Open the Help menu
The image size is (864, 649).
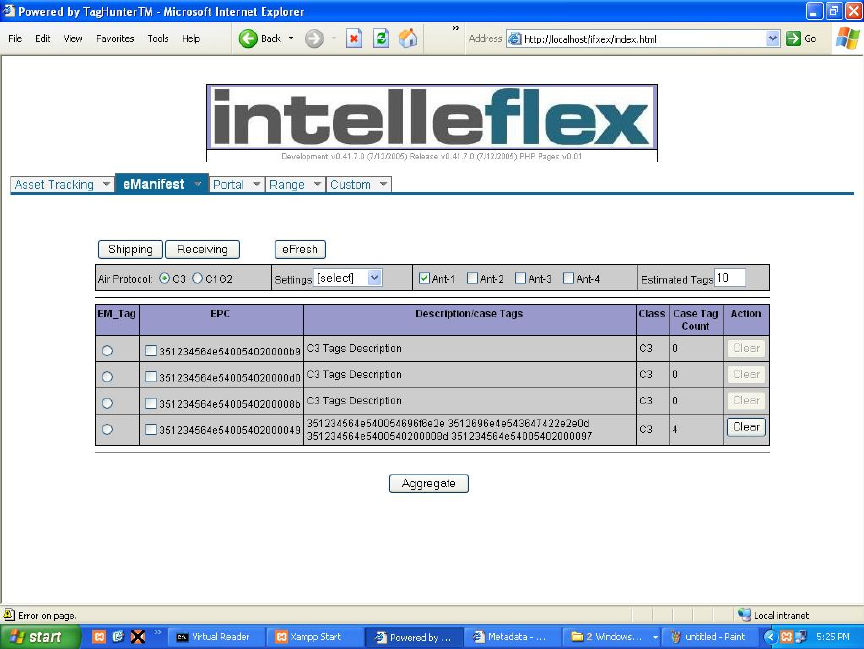(191, 39)
